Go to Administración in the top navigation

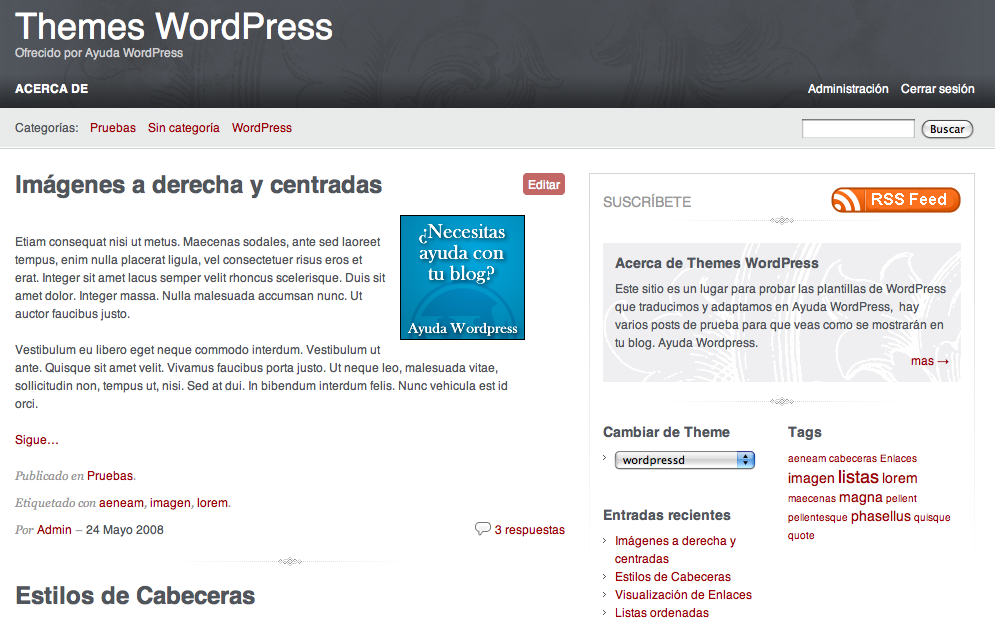[848, 89]
